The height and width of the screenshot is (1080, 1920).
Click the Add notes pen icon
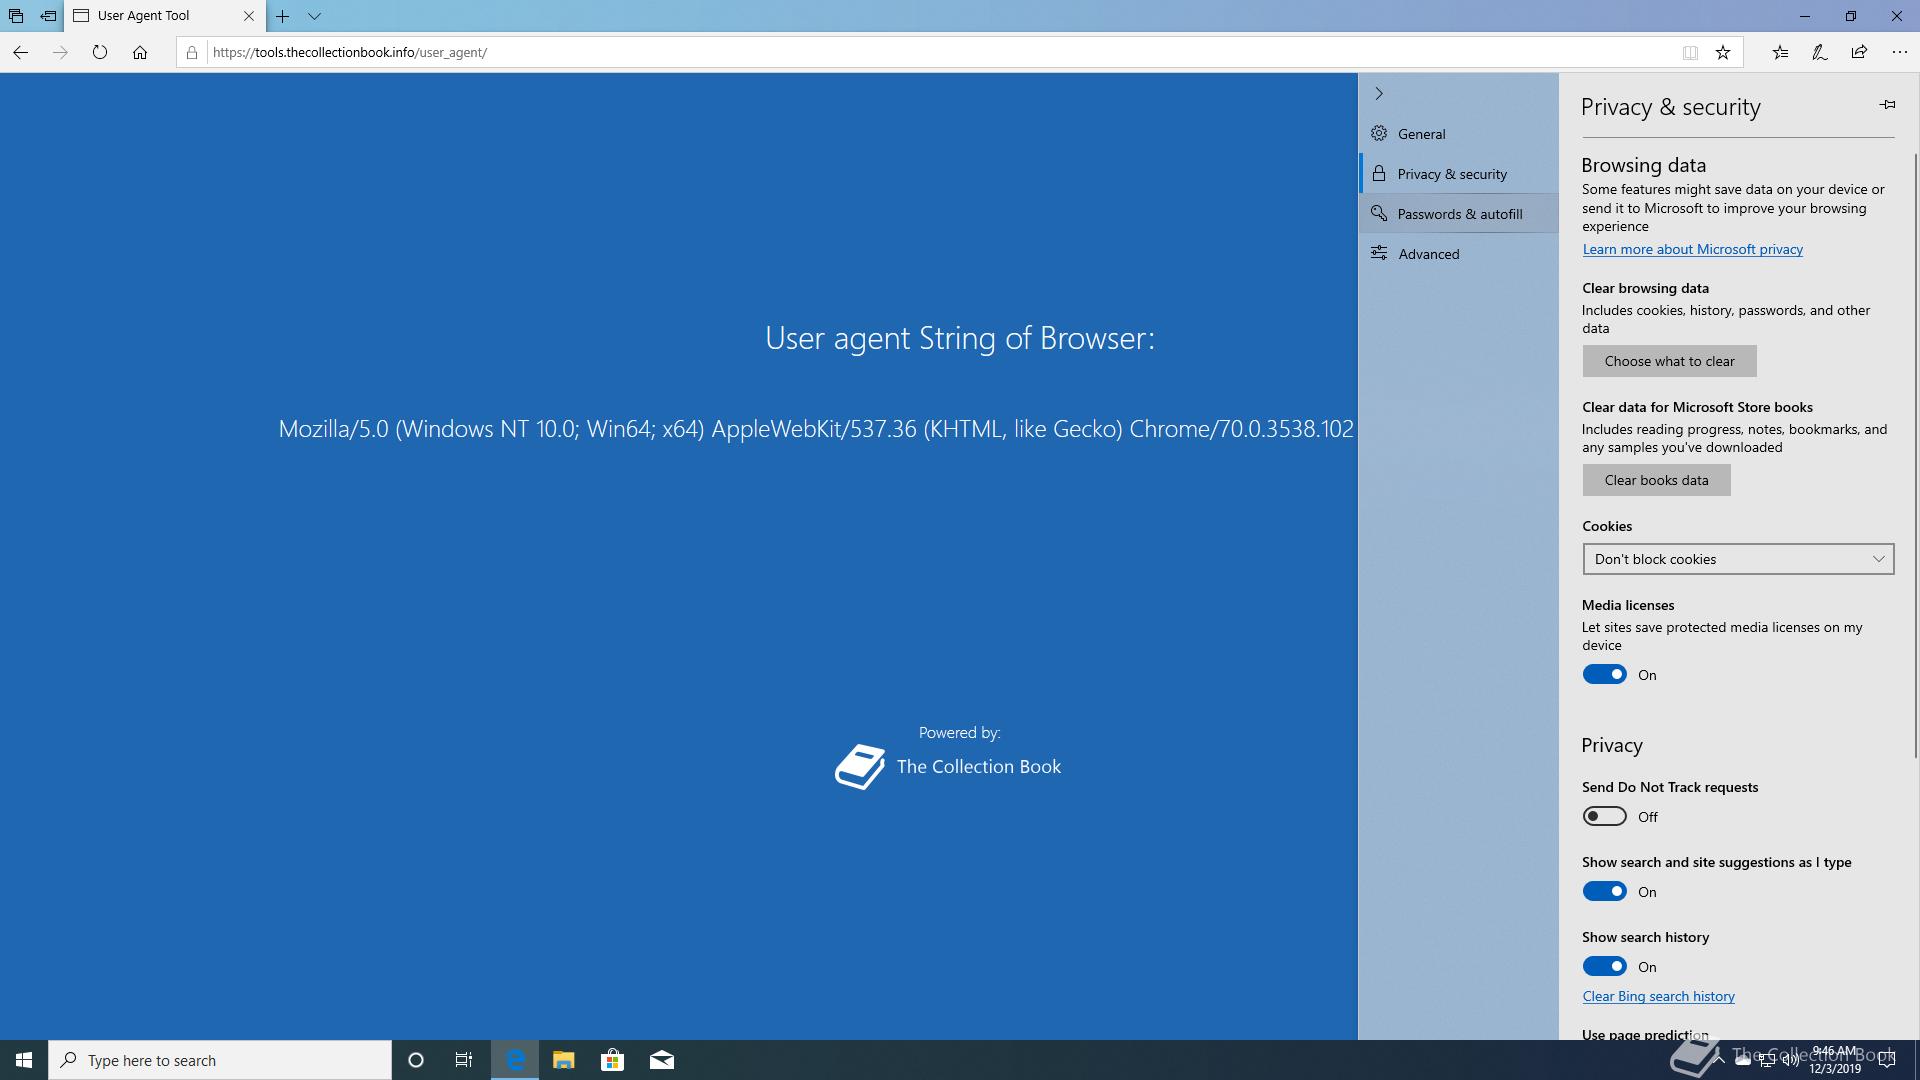pos(1820,52)
